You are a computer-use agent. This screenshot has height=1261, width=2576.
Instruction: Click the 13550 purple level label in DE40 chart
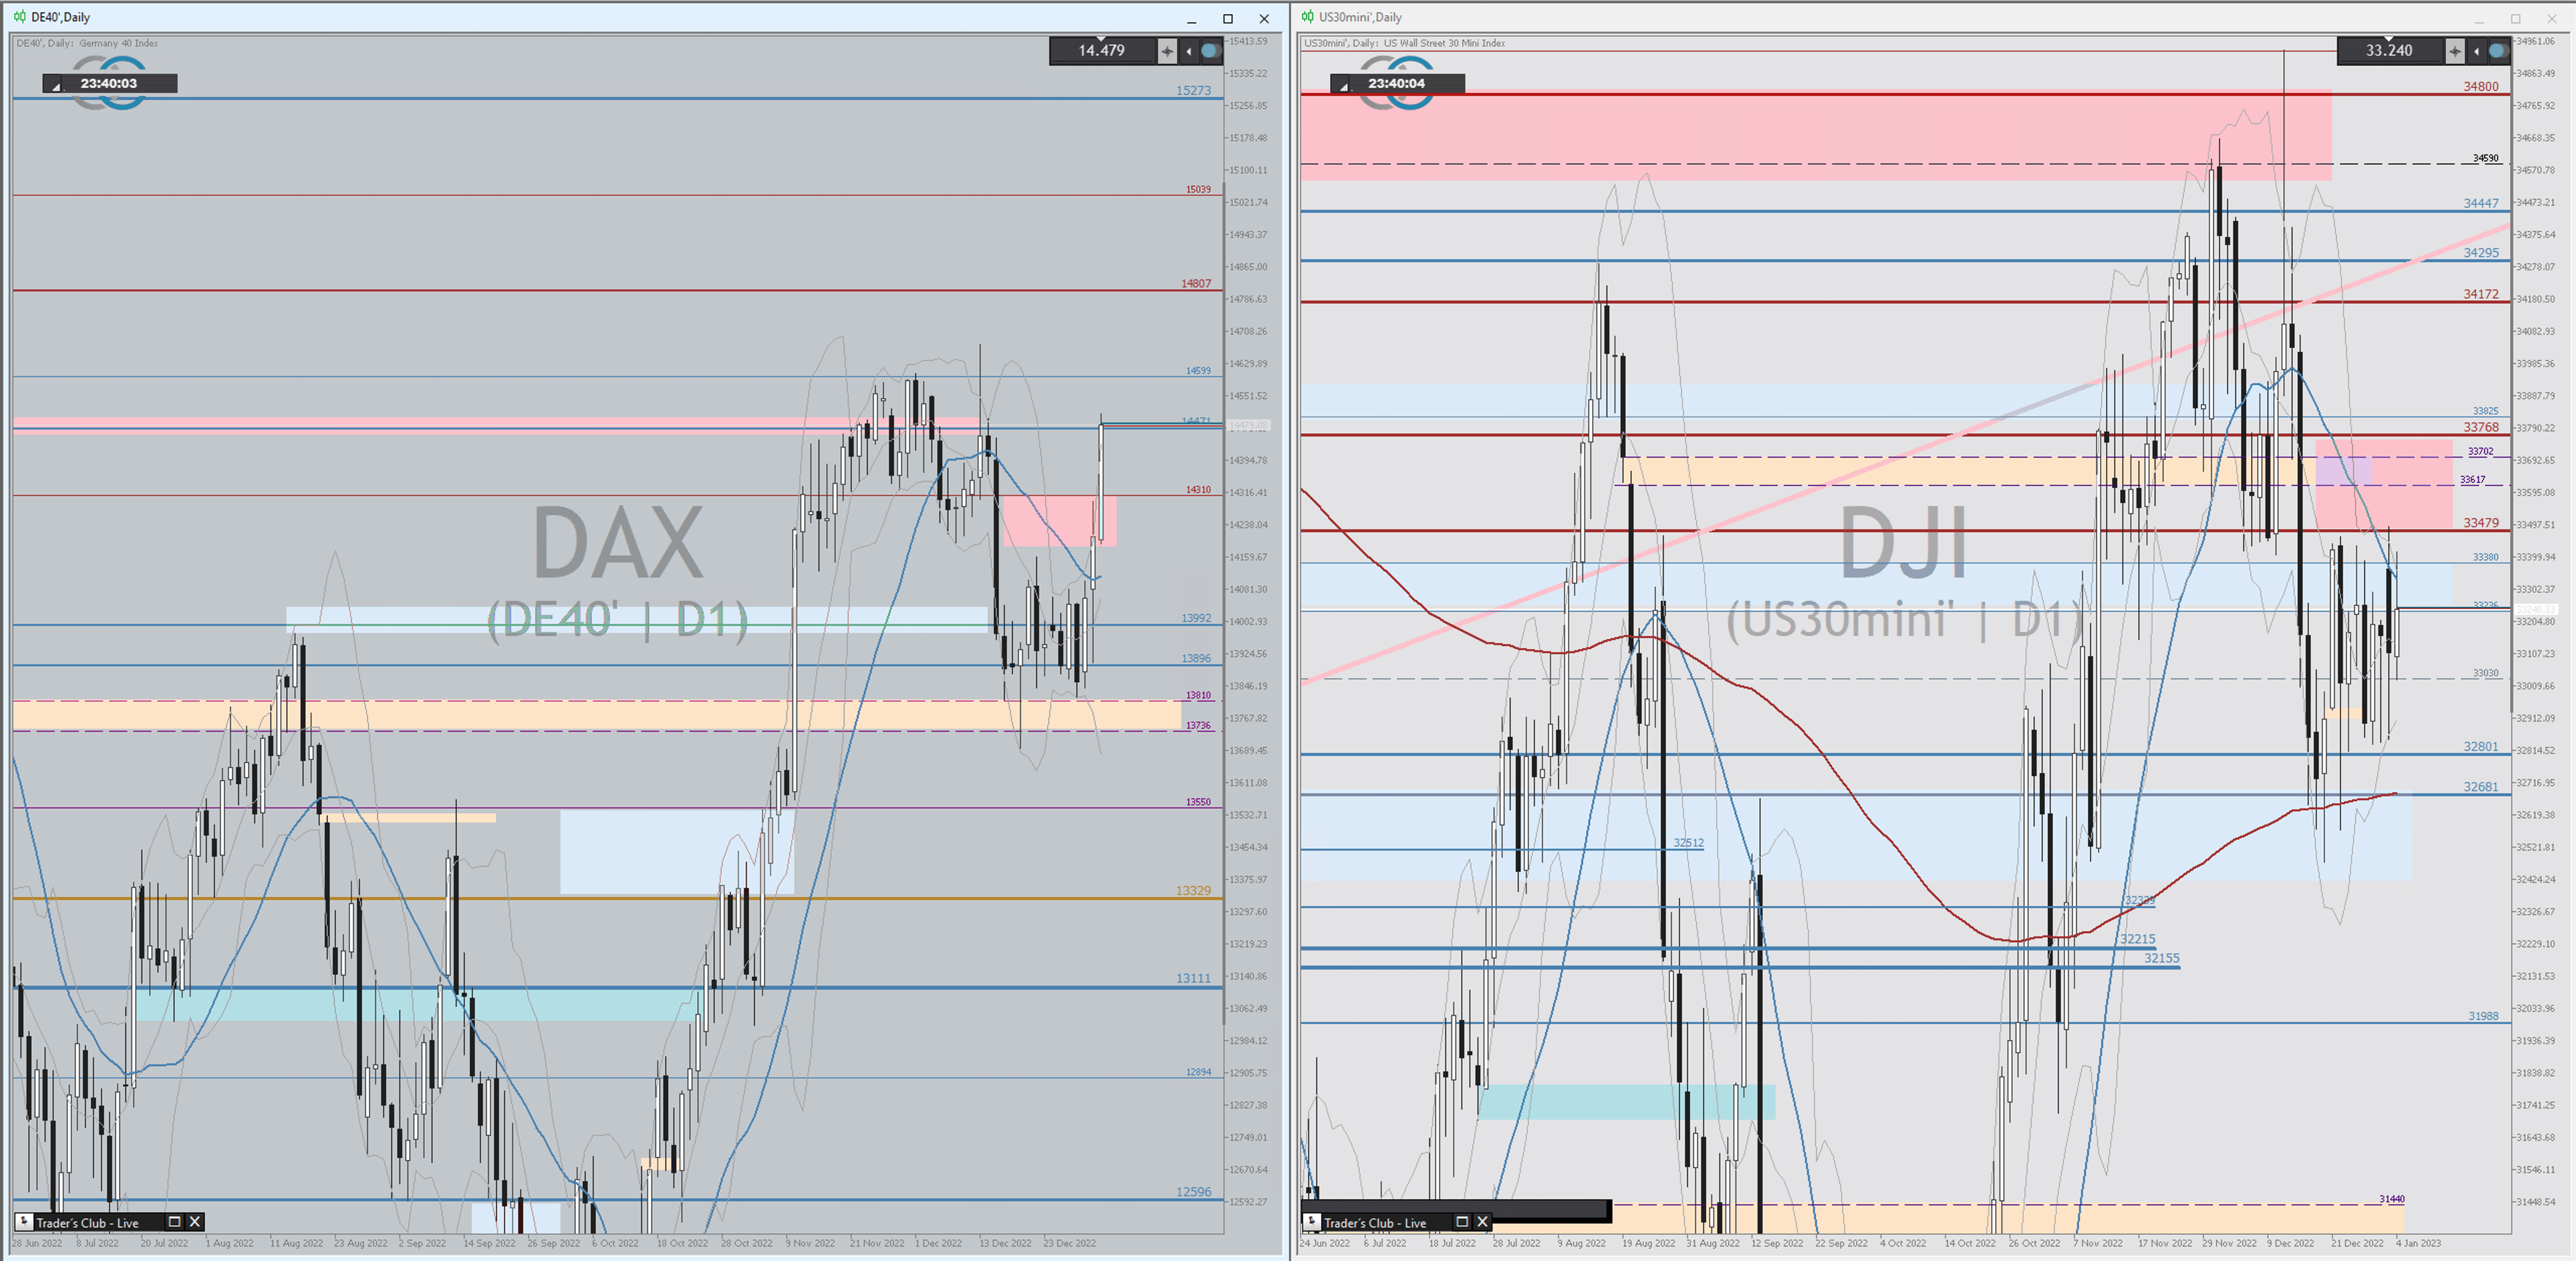click(1198, 802)
